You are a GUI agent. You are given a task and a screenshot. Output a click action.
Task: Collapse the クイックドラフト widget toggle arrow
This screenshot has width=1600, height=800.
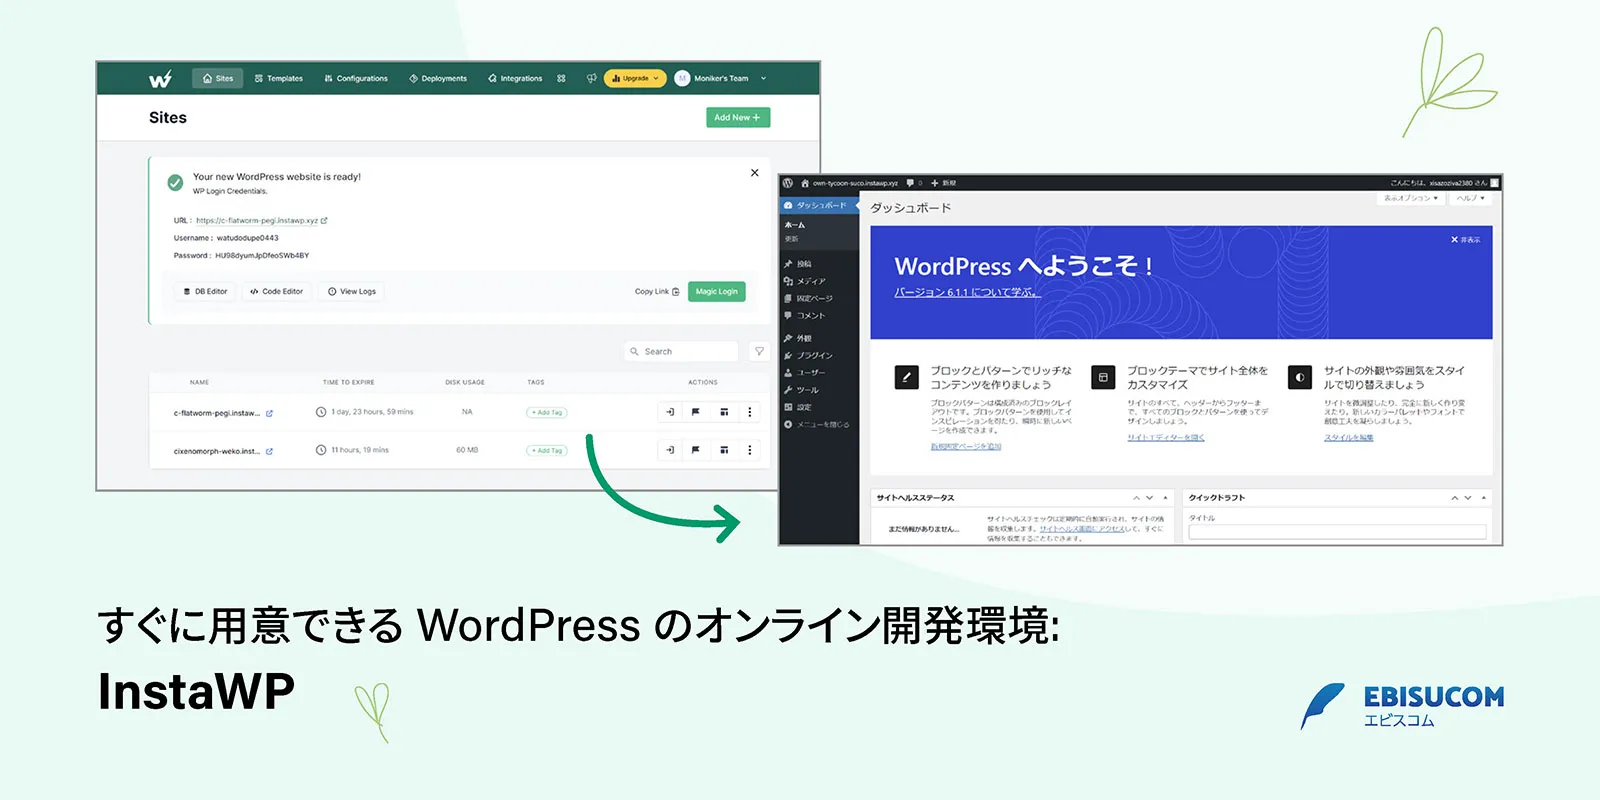click(x=1484, y=498)
